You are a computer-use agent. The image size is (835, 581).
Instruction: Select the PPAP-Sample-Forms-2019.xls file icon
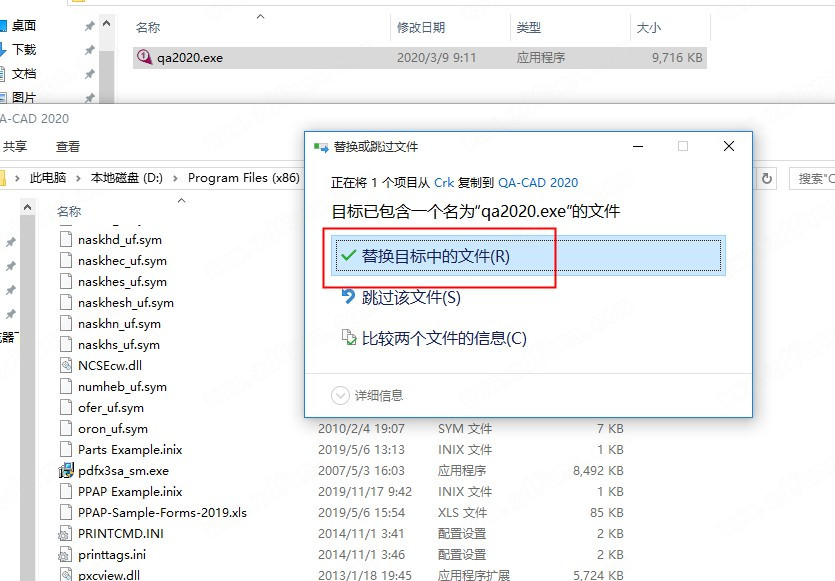click(x=66, y=512)
